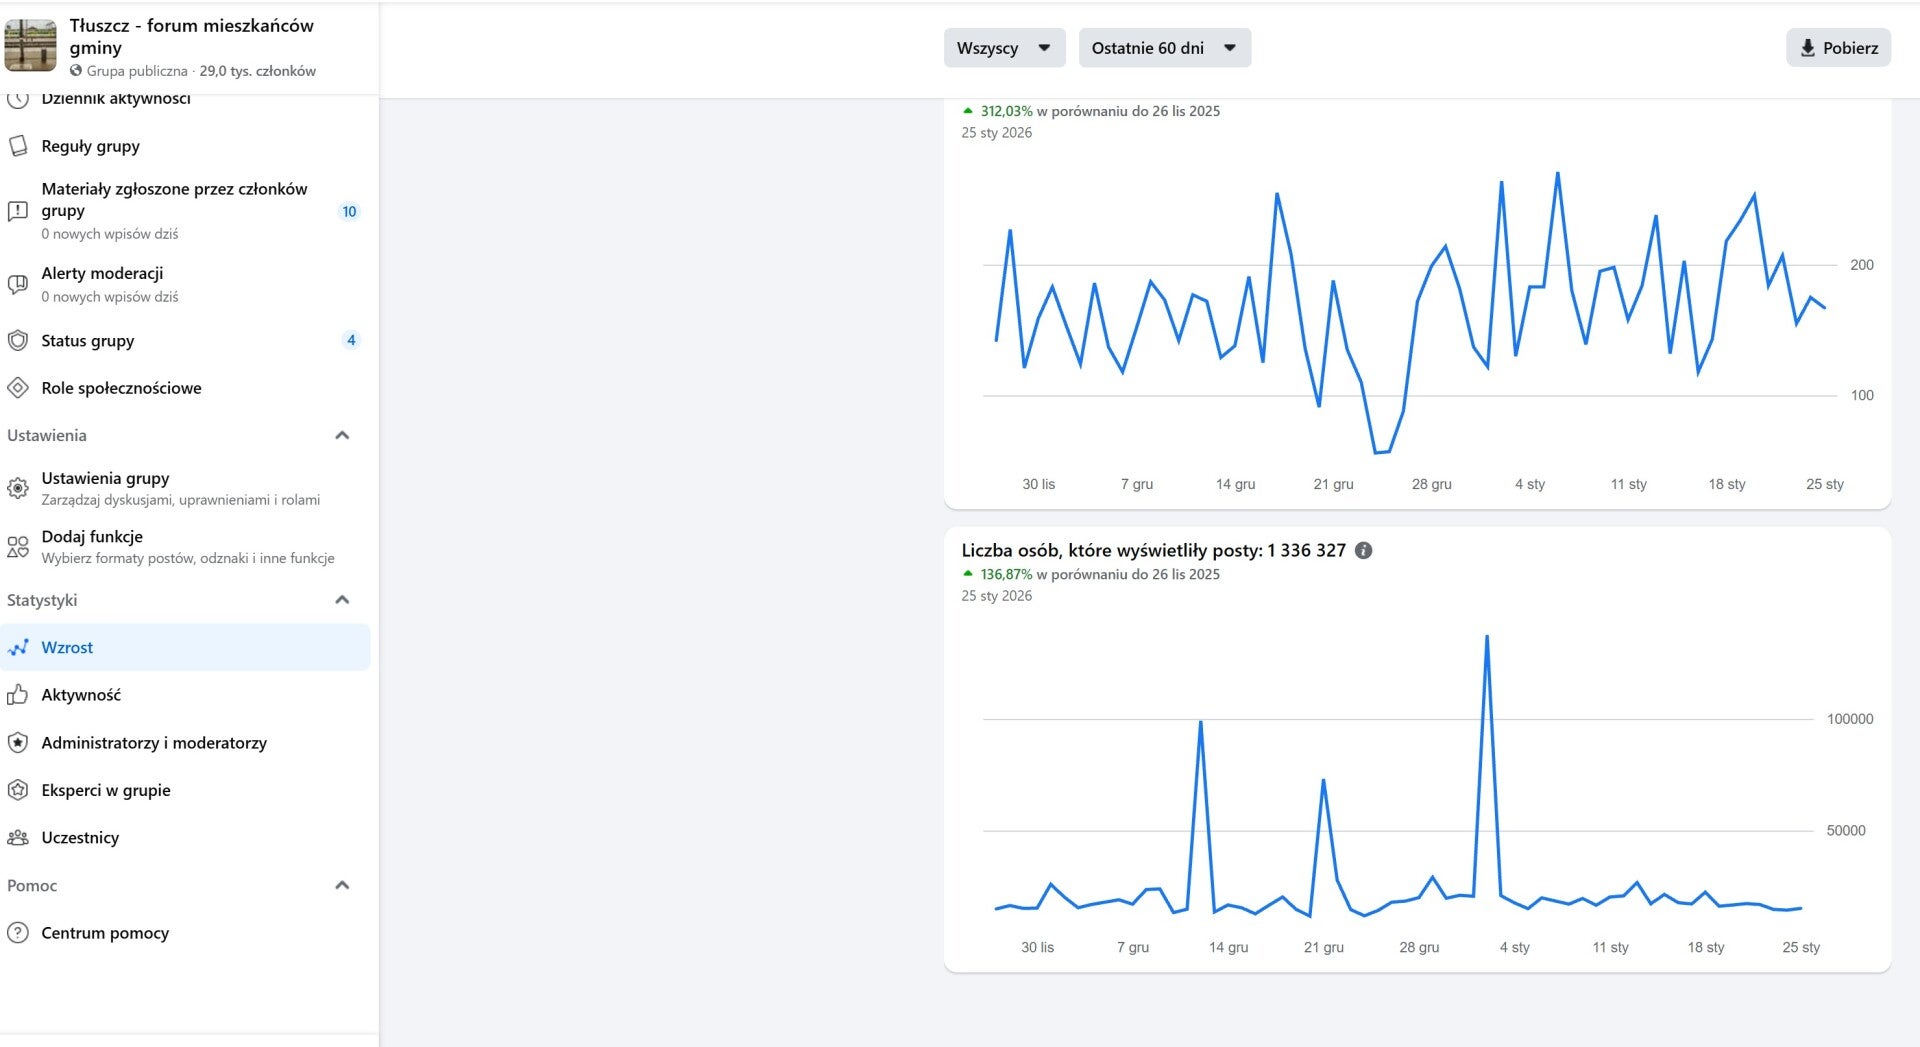Viewport: 1920px width, 1047px height.
Task: Open the Tłuszcz group cover thumbnail
Action: 31,46
